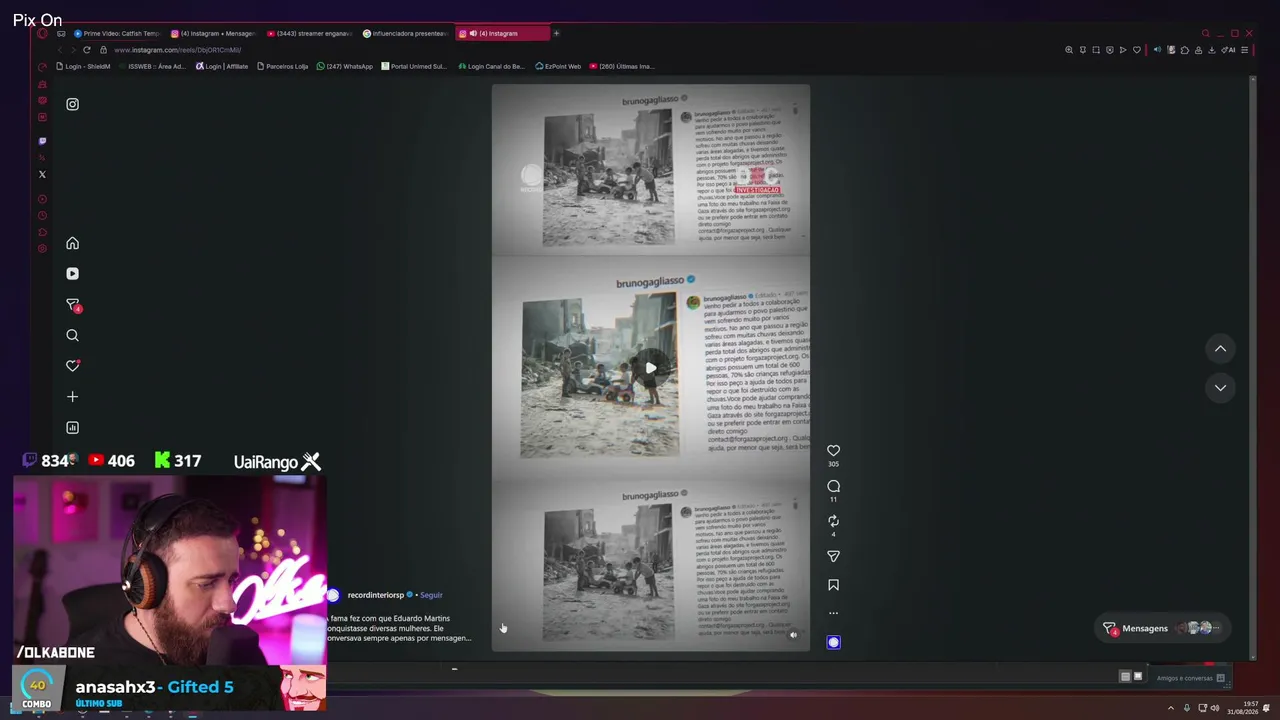Open browser sidebar history clock icon

pyautogui.click(x=42, y=215)
